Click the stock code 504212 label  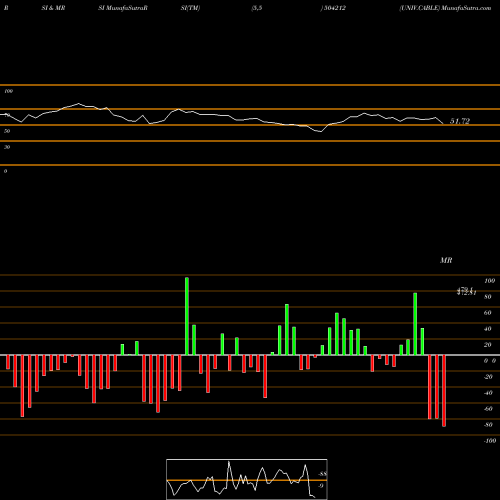335,8
